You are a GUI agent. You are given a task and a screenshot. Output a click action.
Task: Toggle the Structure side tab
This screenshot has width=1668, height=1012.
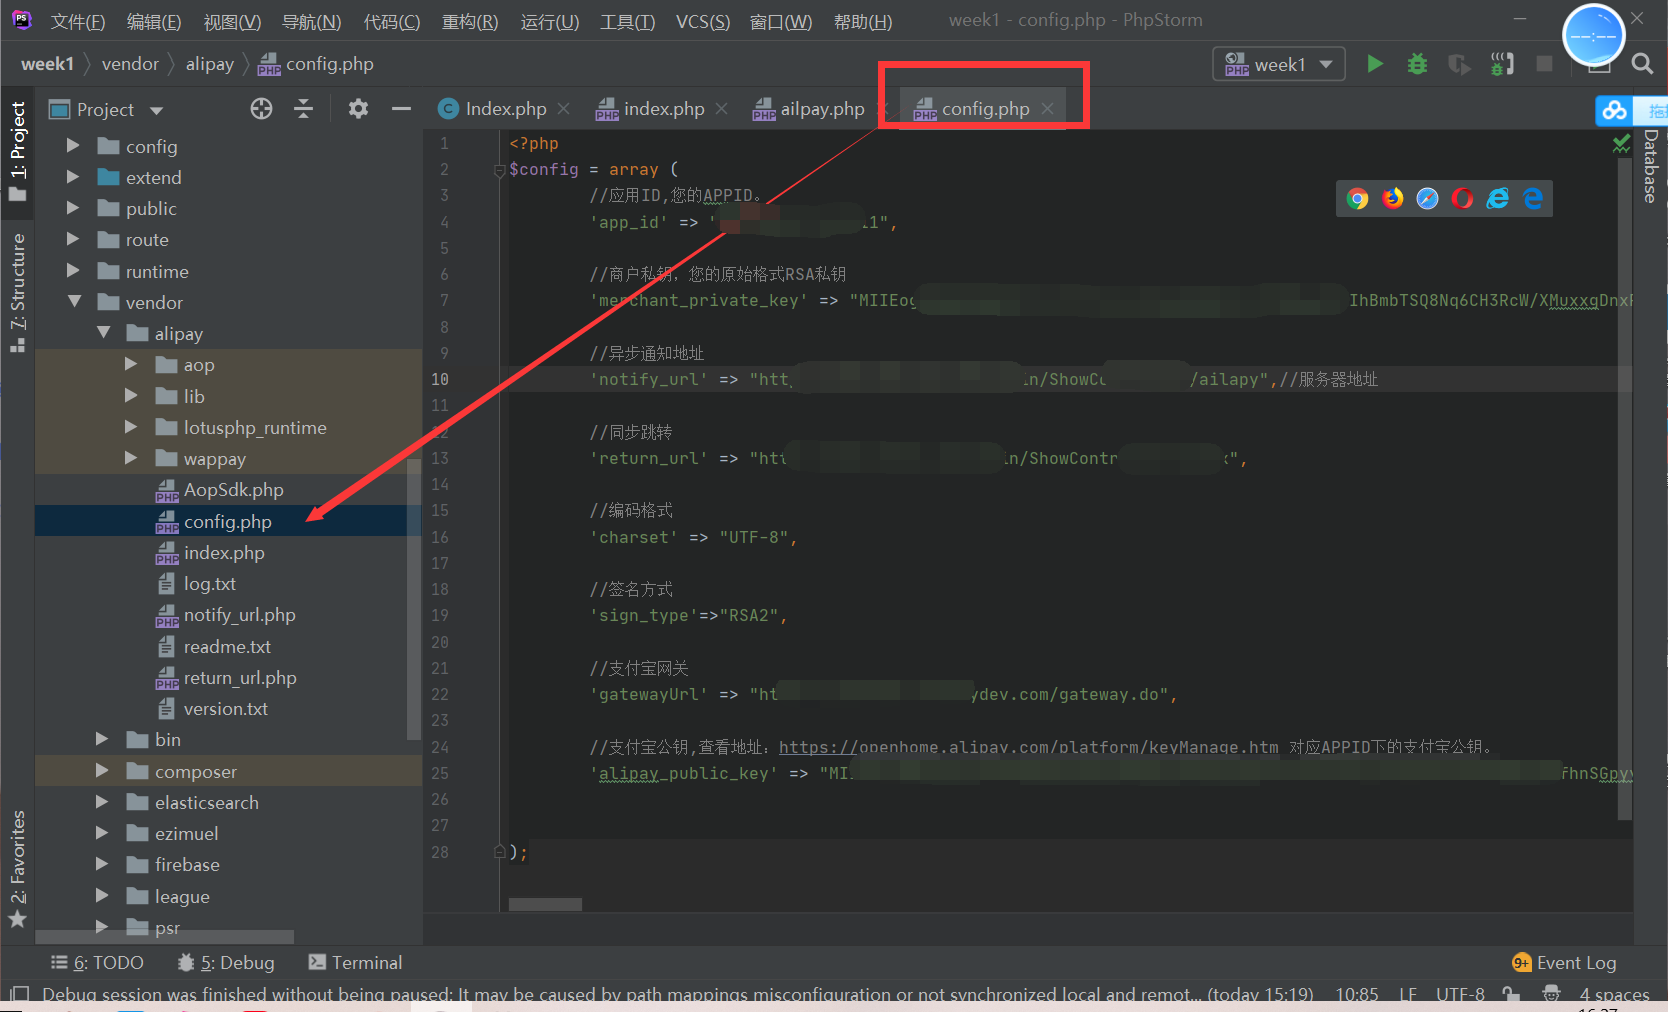tap(18, 292)
